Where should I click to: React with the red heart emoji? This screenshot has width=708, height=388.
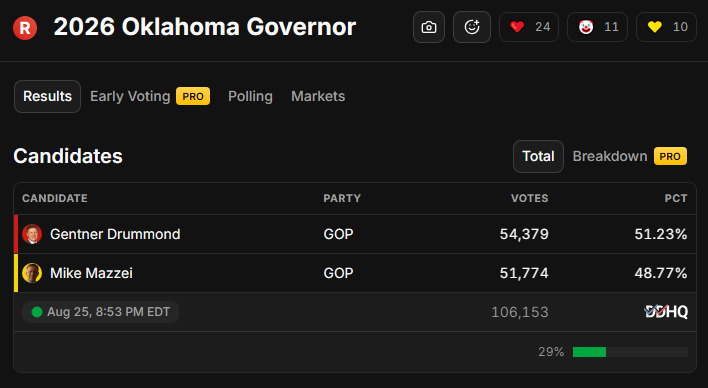(x=529, y=27)
